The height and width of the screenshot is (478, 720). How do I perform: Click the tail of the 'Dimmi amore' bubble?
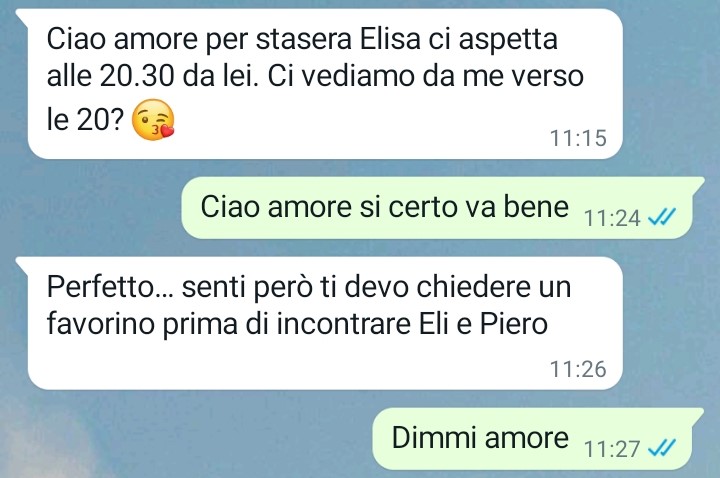tap(697, 415)
